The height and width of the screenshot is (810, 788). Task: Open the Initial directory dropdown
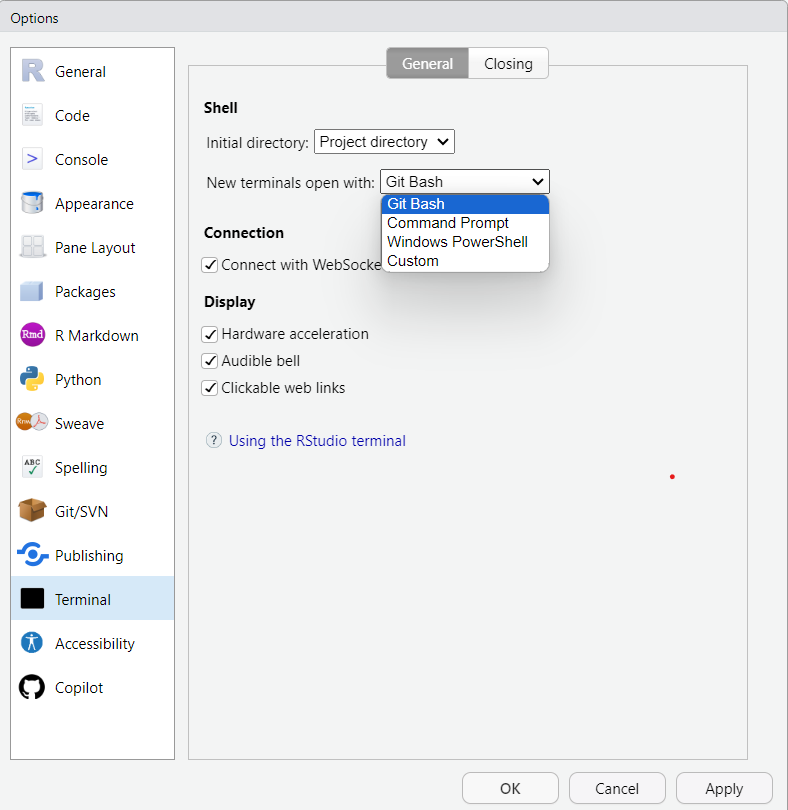pyautogui.click(x=384, y=142)
